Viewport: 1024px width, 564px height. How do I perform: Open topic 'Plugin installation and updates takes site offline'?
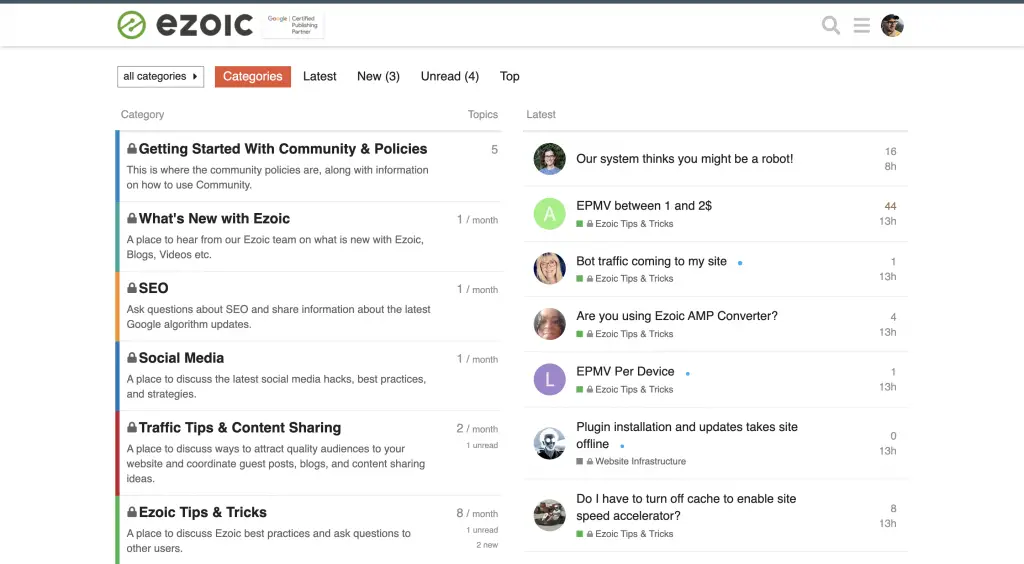686,435
